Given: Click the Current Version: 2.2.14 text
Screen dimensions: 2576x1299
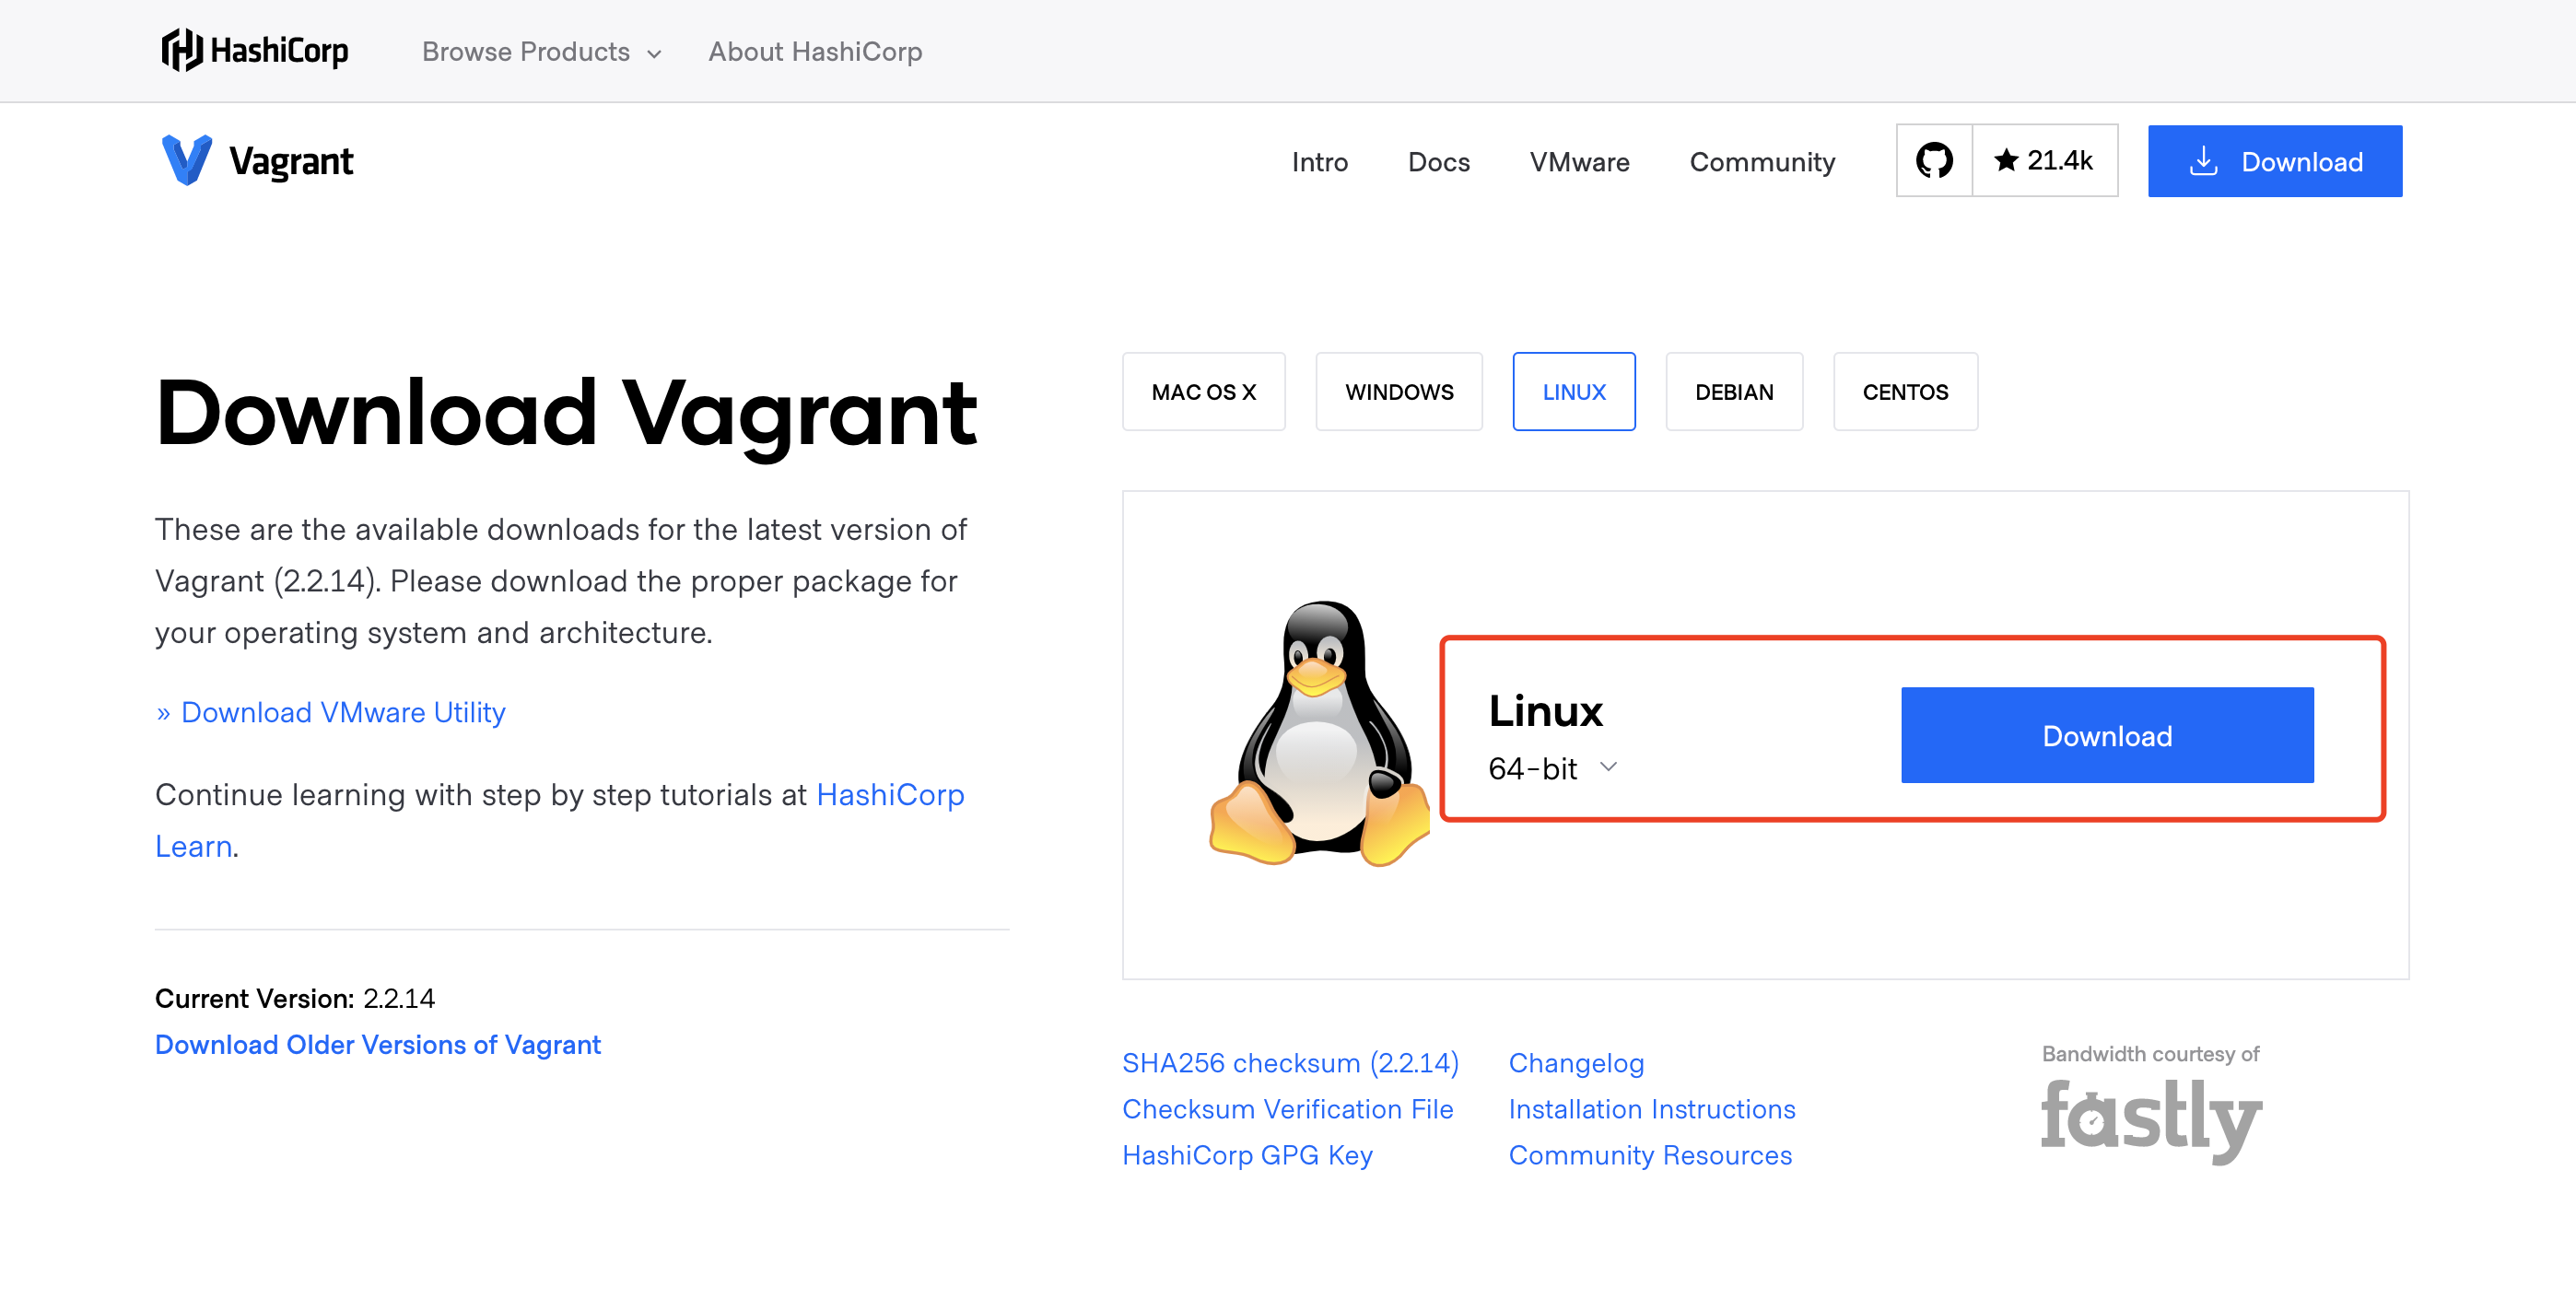Looking at the screenshot, I should tap(294, 998).
